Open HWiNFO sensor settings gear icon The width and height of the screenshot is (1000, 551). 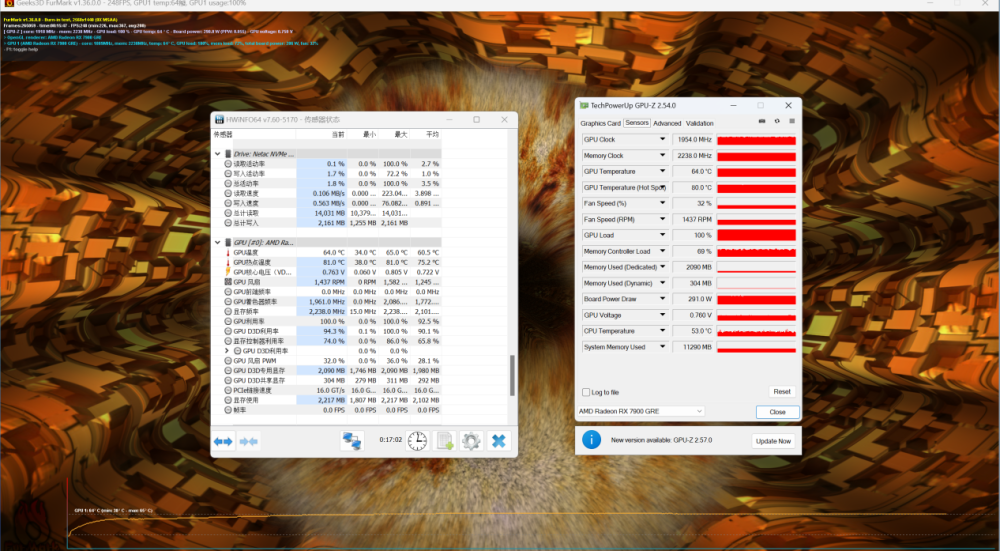click(471, 441)
